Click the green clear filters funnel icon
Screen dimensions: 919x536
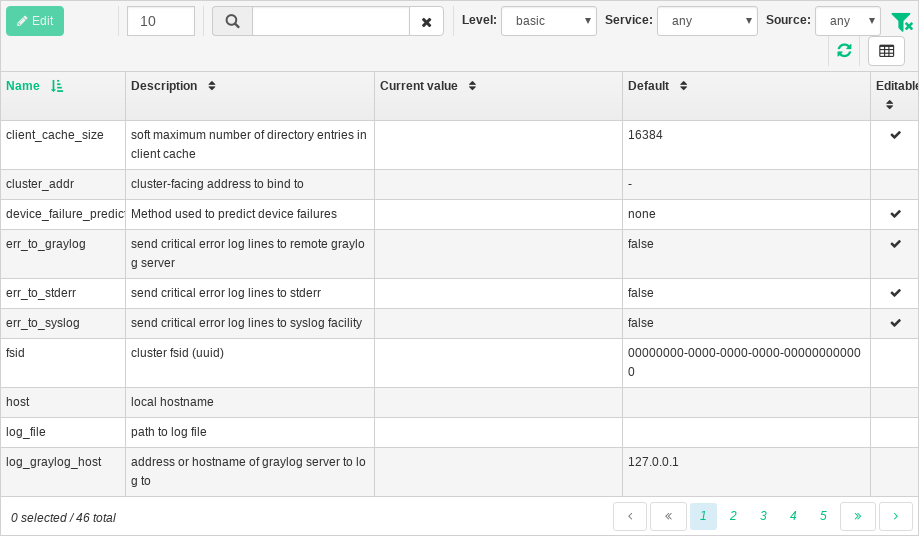coord(901,22)
